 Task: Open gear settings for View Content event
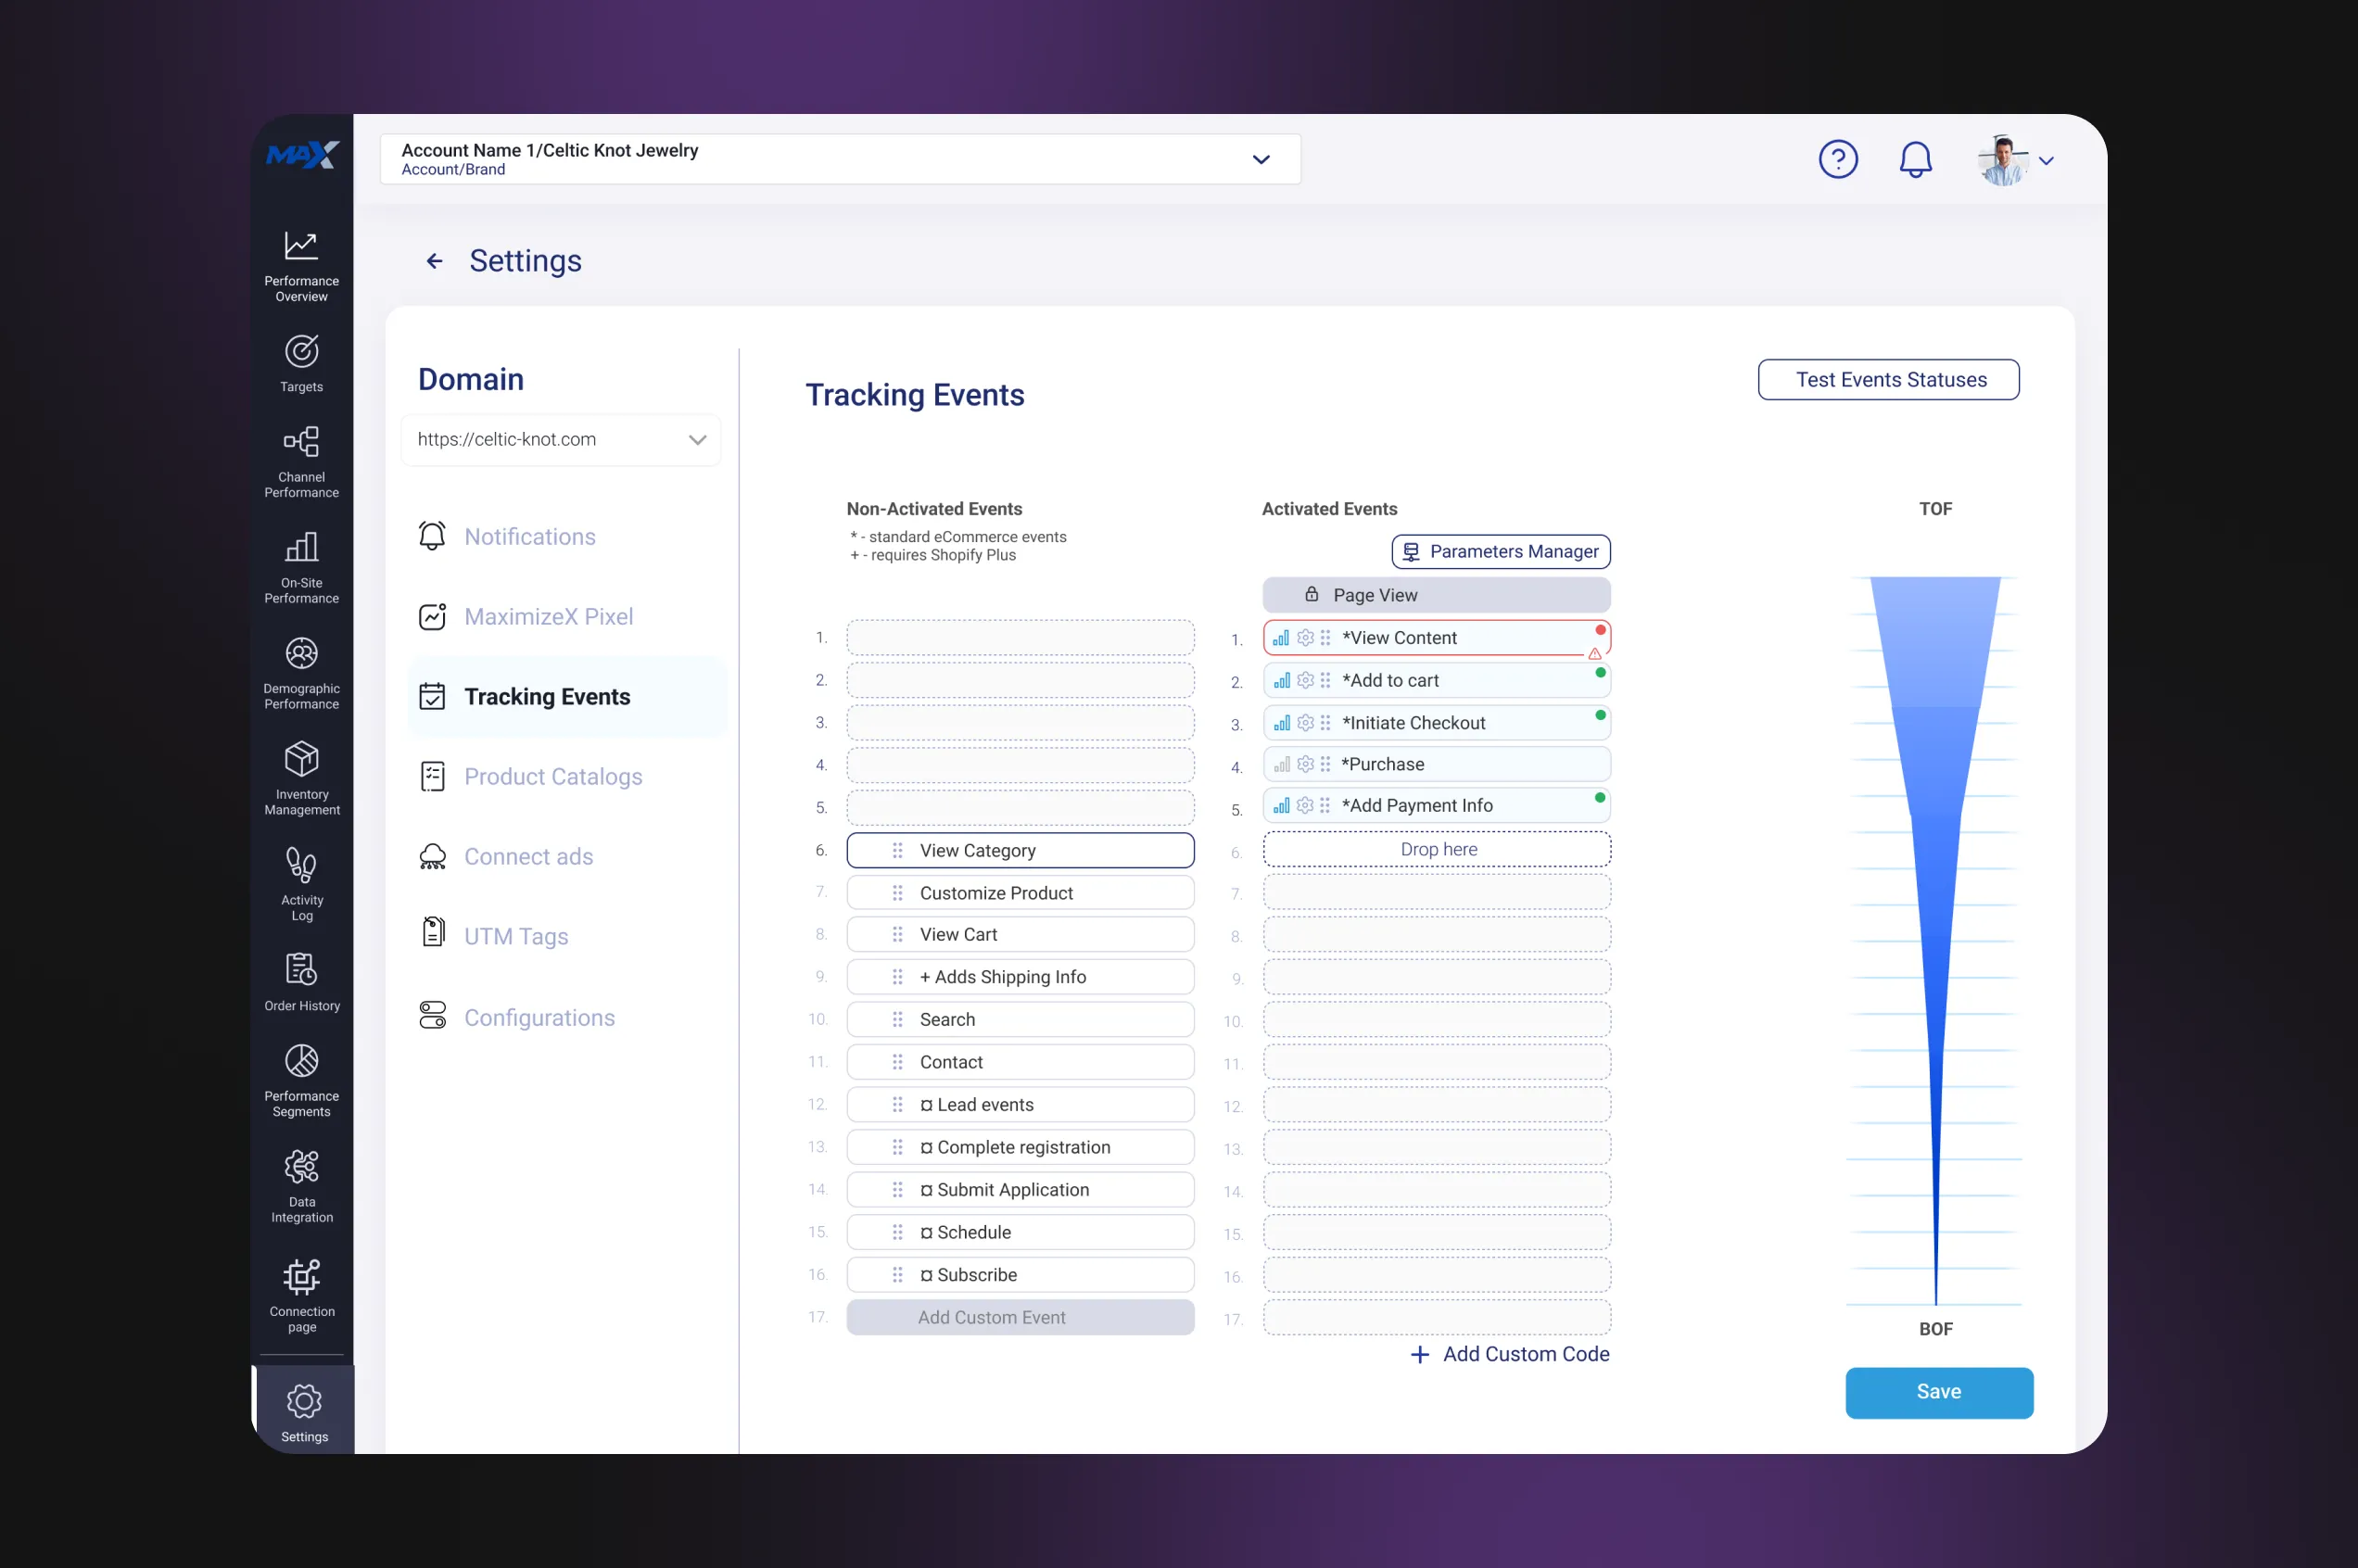pyautogui.click(x=1305, y=638)
